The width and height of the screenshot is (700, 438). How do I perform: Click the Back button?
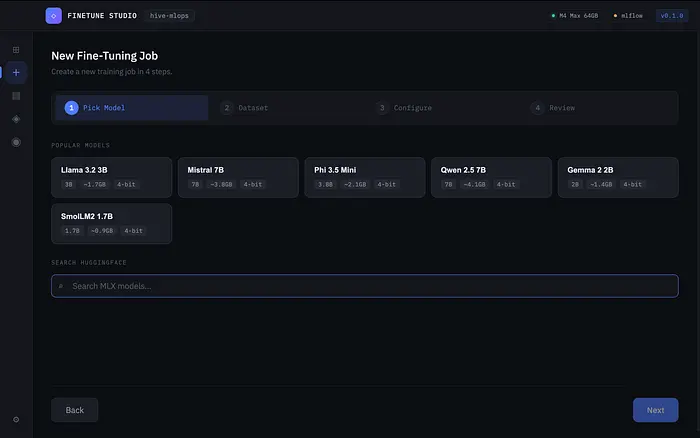pos(75,410)
